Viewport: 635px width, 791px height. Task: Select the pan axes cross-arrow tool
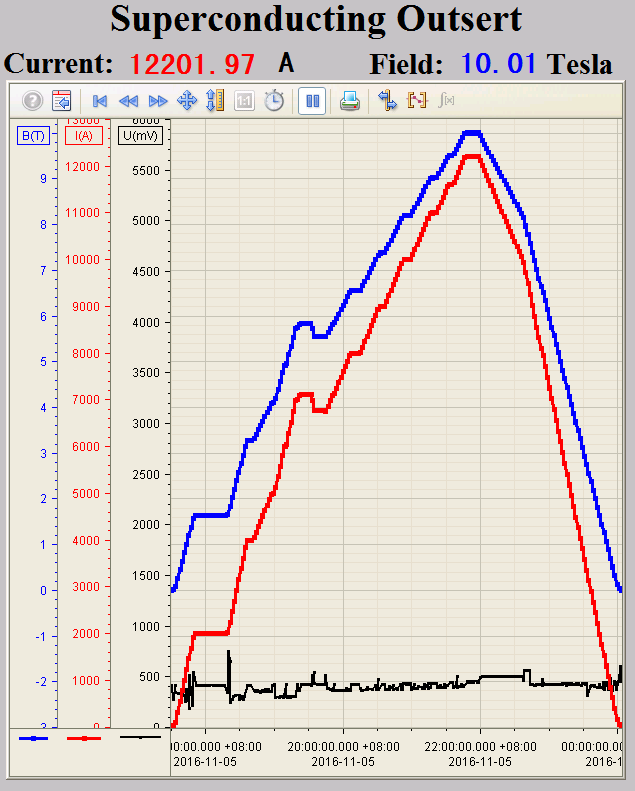pos(186,101)
